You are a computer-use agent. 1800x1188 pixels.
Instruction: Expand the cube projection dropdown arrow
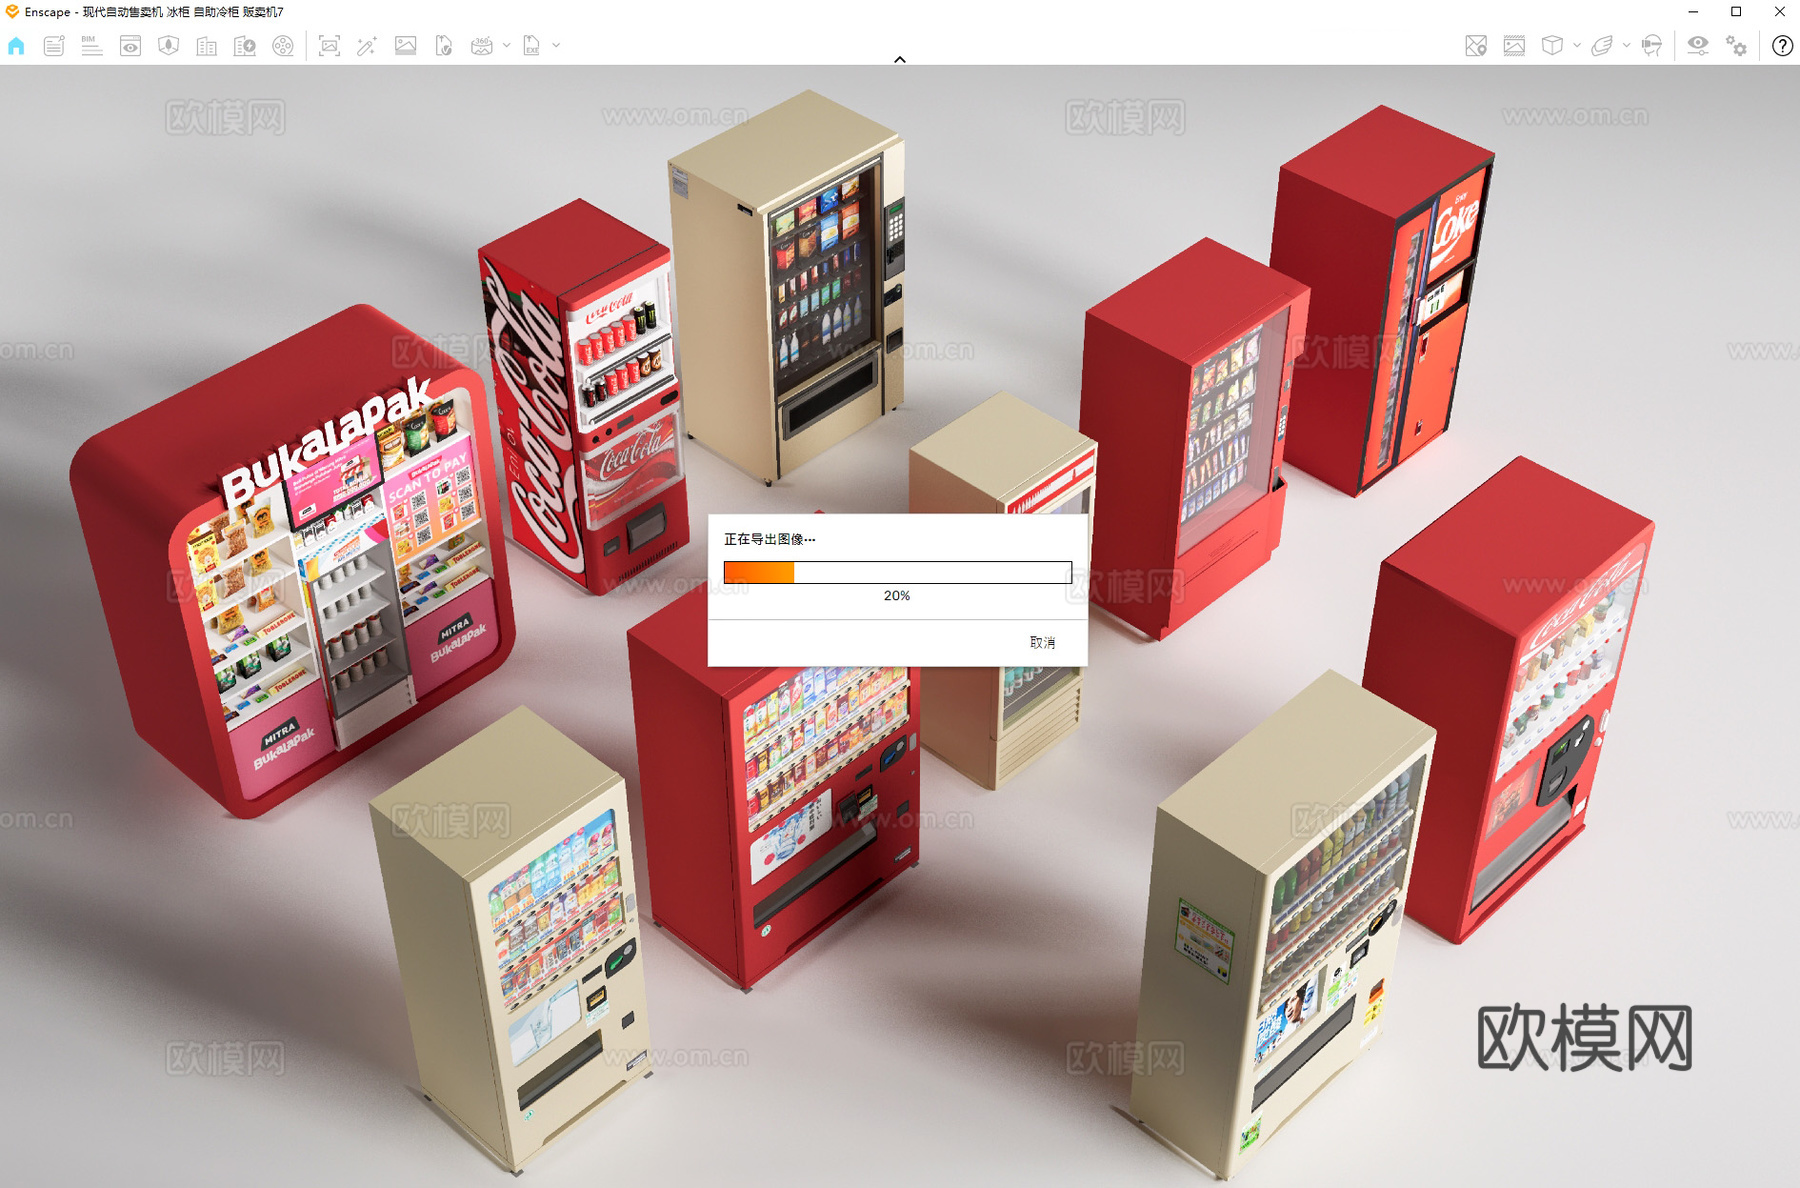[1577, 46]
